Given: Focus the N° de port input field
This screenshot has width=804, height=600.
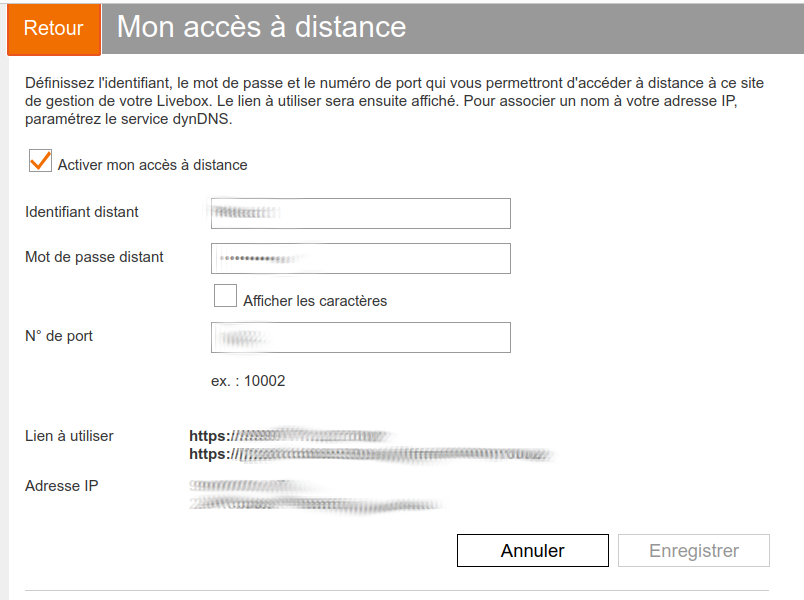Looking at the screenshot, I should coord(360,337).
